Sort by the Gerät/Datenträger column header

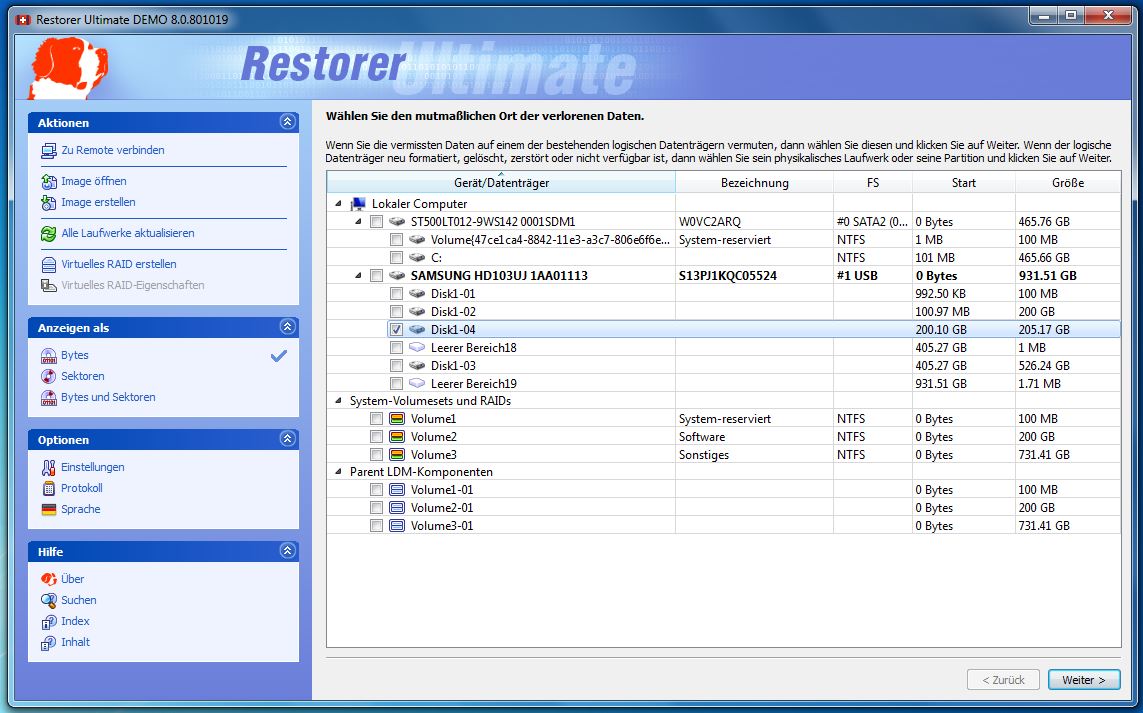501,182
